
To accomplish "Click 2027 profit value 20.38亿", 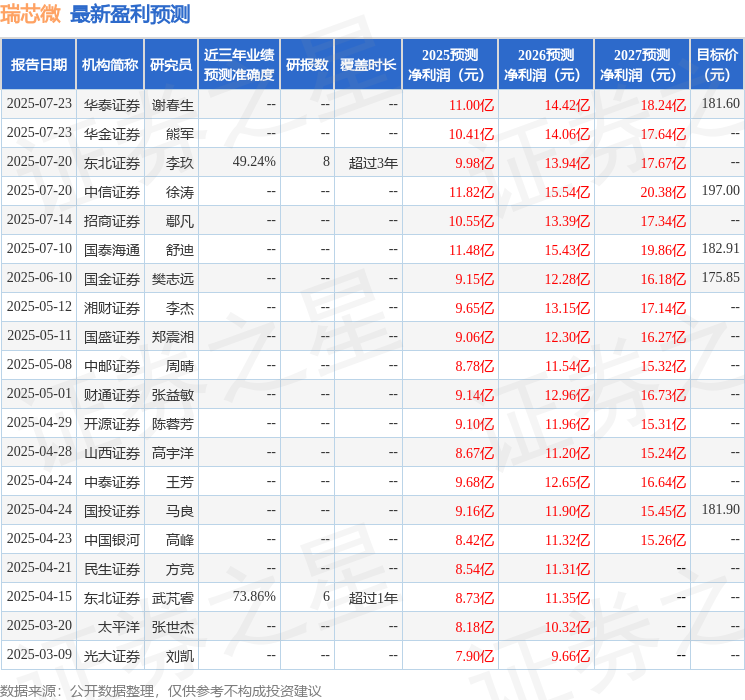I will [663, 192].
